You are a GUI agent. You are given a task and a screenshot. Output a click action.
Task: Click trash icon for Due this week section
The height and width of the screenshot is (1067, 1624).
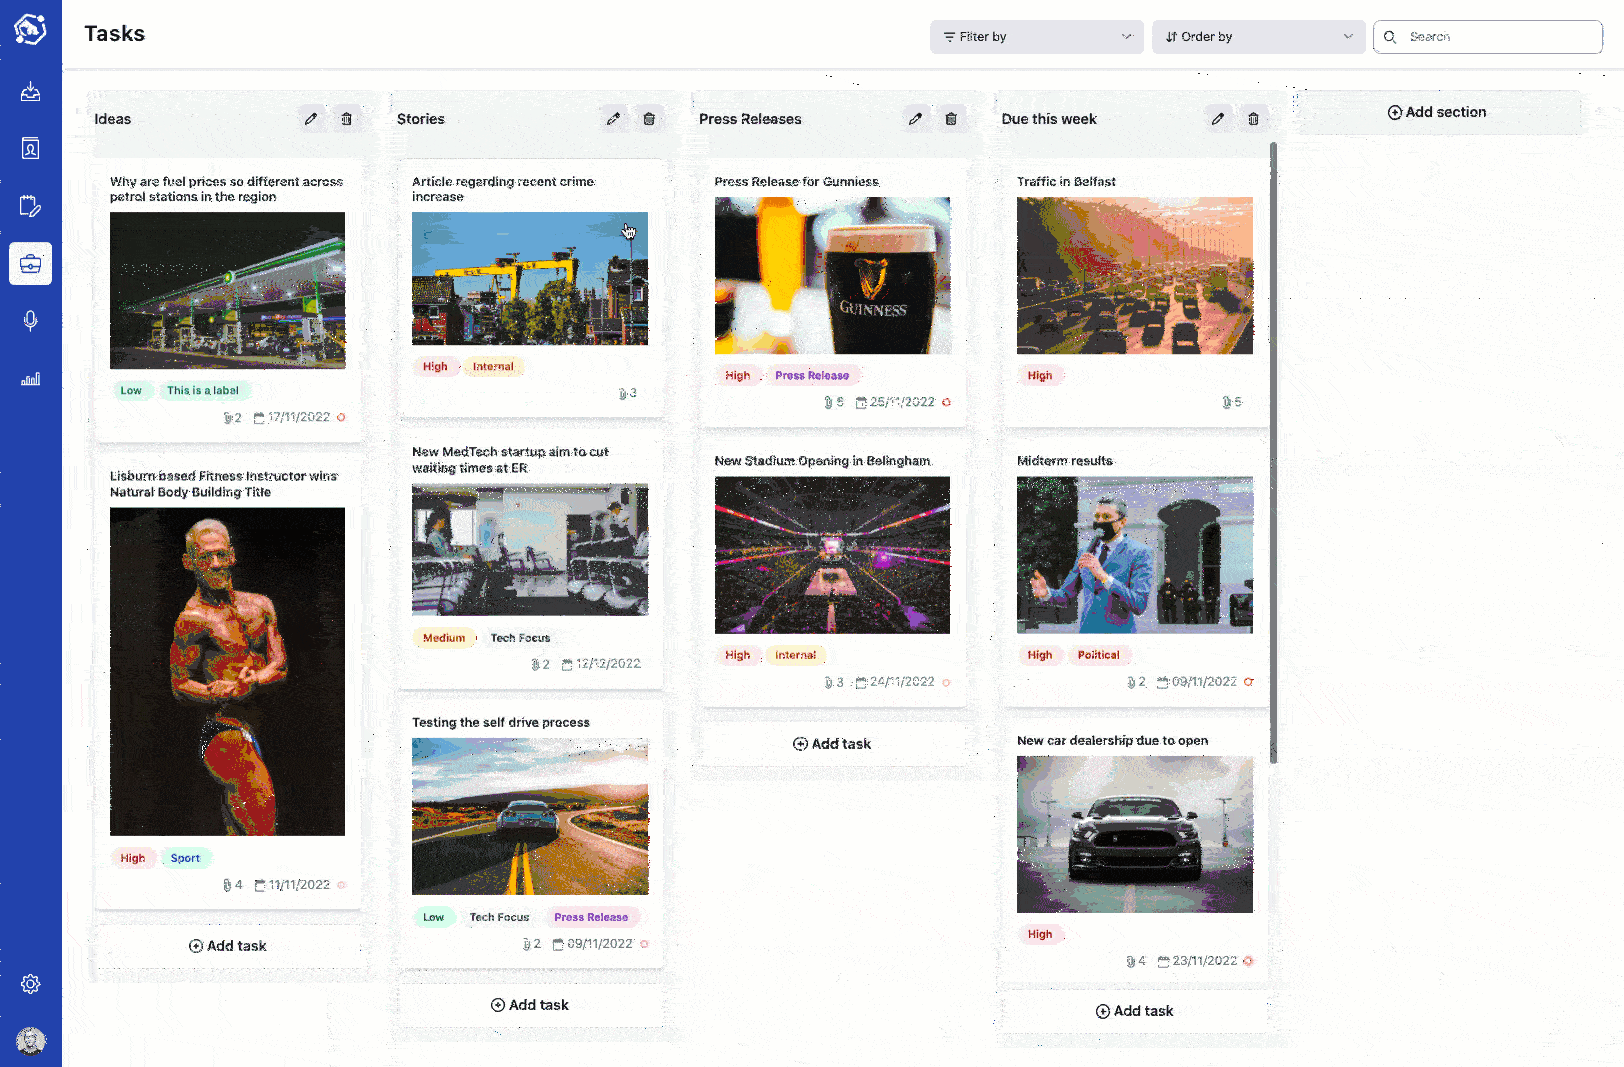click(x=1253, y=119)
